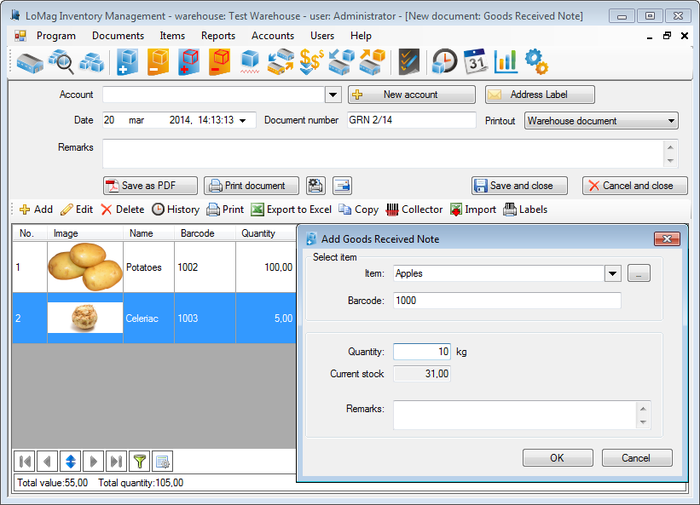Select the Potatoes row image thumbnail
The image size is (700, 505).
click(85, 267)
